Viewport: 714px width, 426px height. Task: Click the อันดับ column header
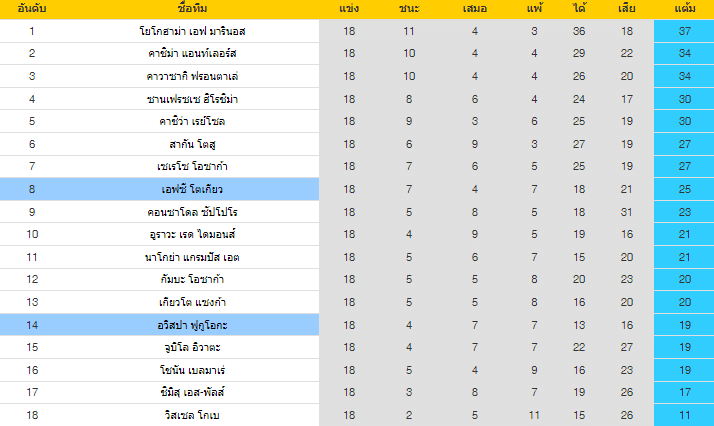point(31,8)
